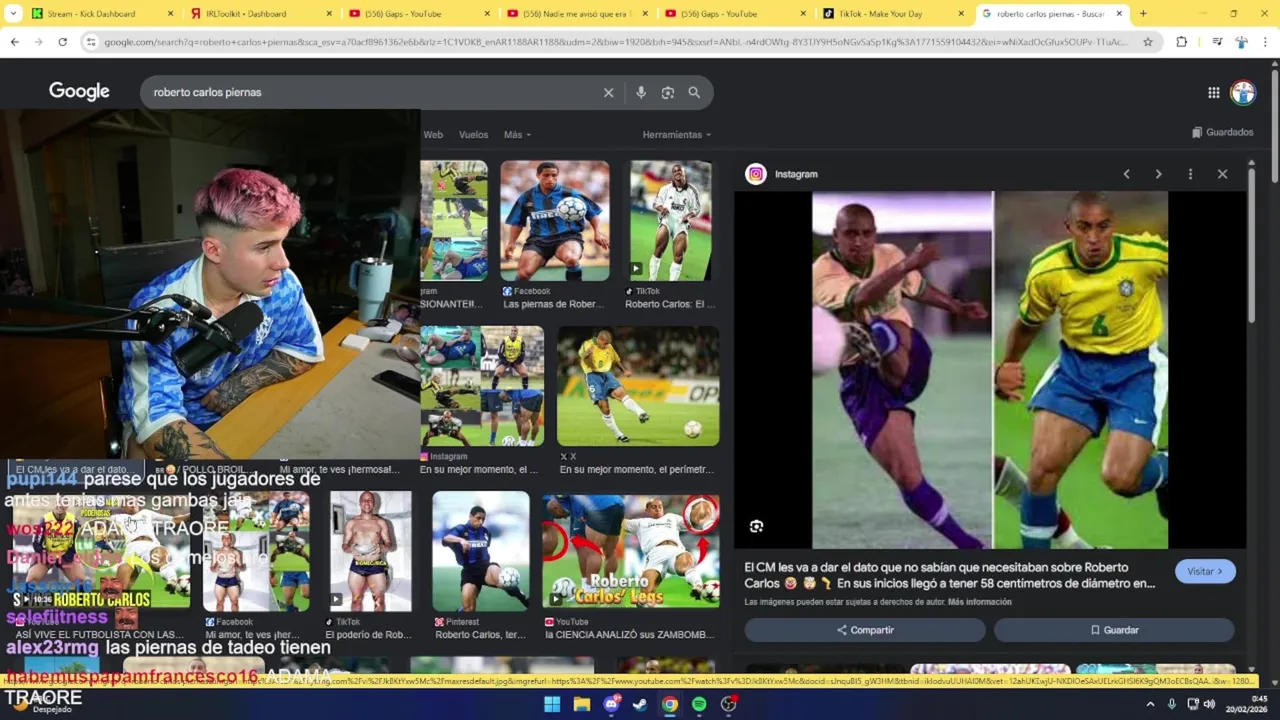Image resolution: width=1280 pixels, height=720 pixels.
Task: Open the Windows Start menu
Action: click(x=552, y=704)
